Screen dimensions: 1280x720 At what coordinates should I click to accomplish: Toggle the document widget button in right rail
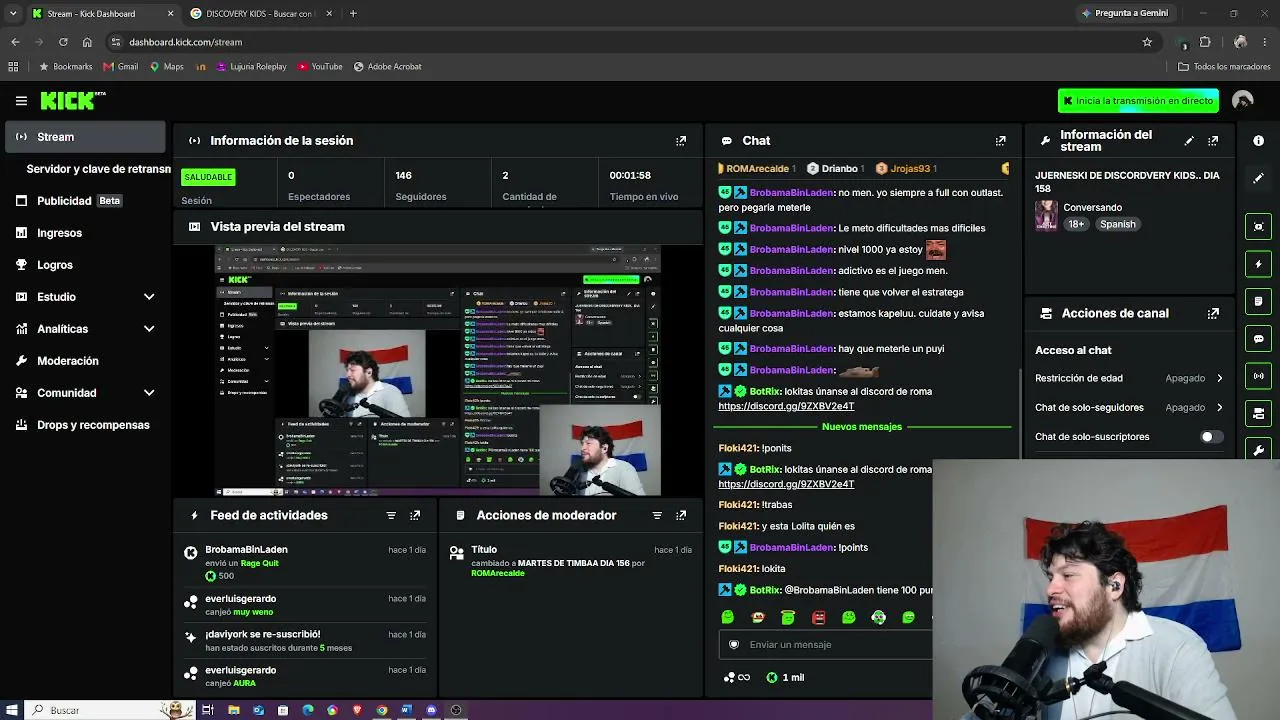pos(1258,301)
